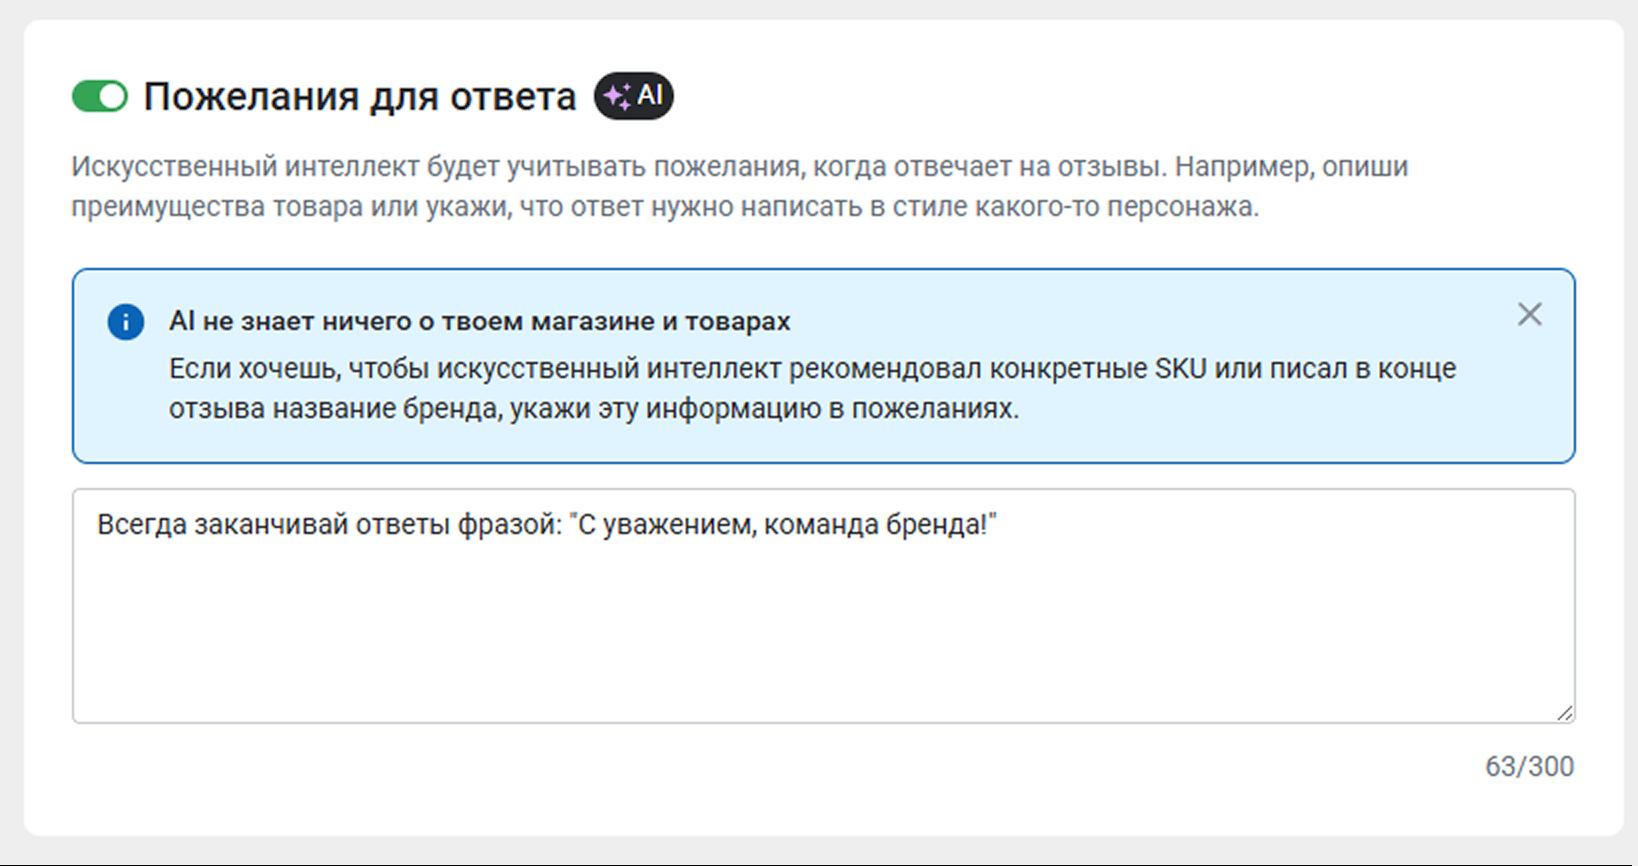
Task: Click the blue info circle icon
Action: pyautogui.click(x=126, y=322)
